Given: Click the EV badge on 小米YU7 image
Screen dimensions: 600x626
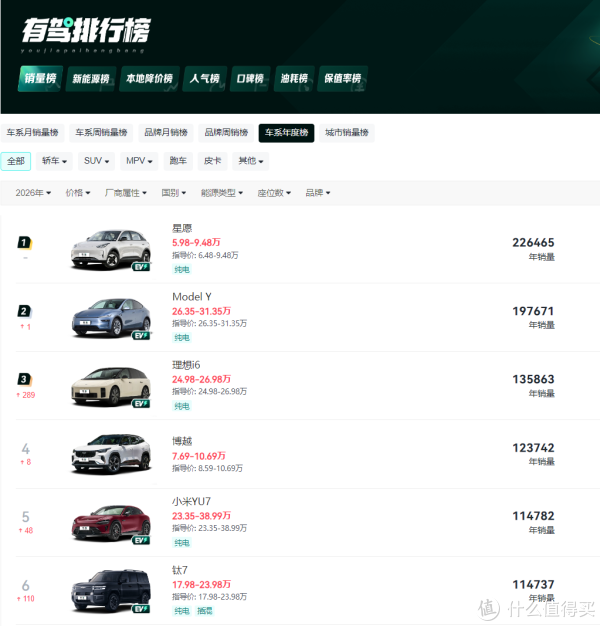Looking at the screenshot, I should 141,540.
